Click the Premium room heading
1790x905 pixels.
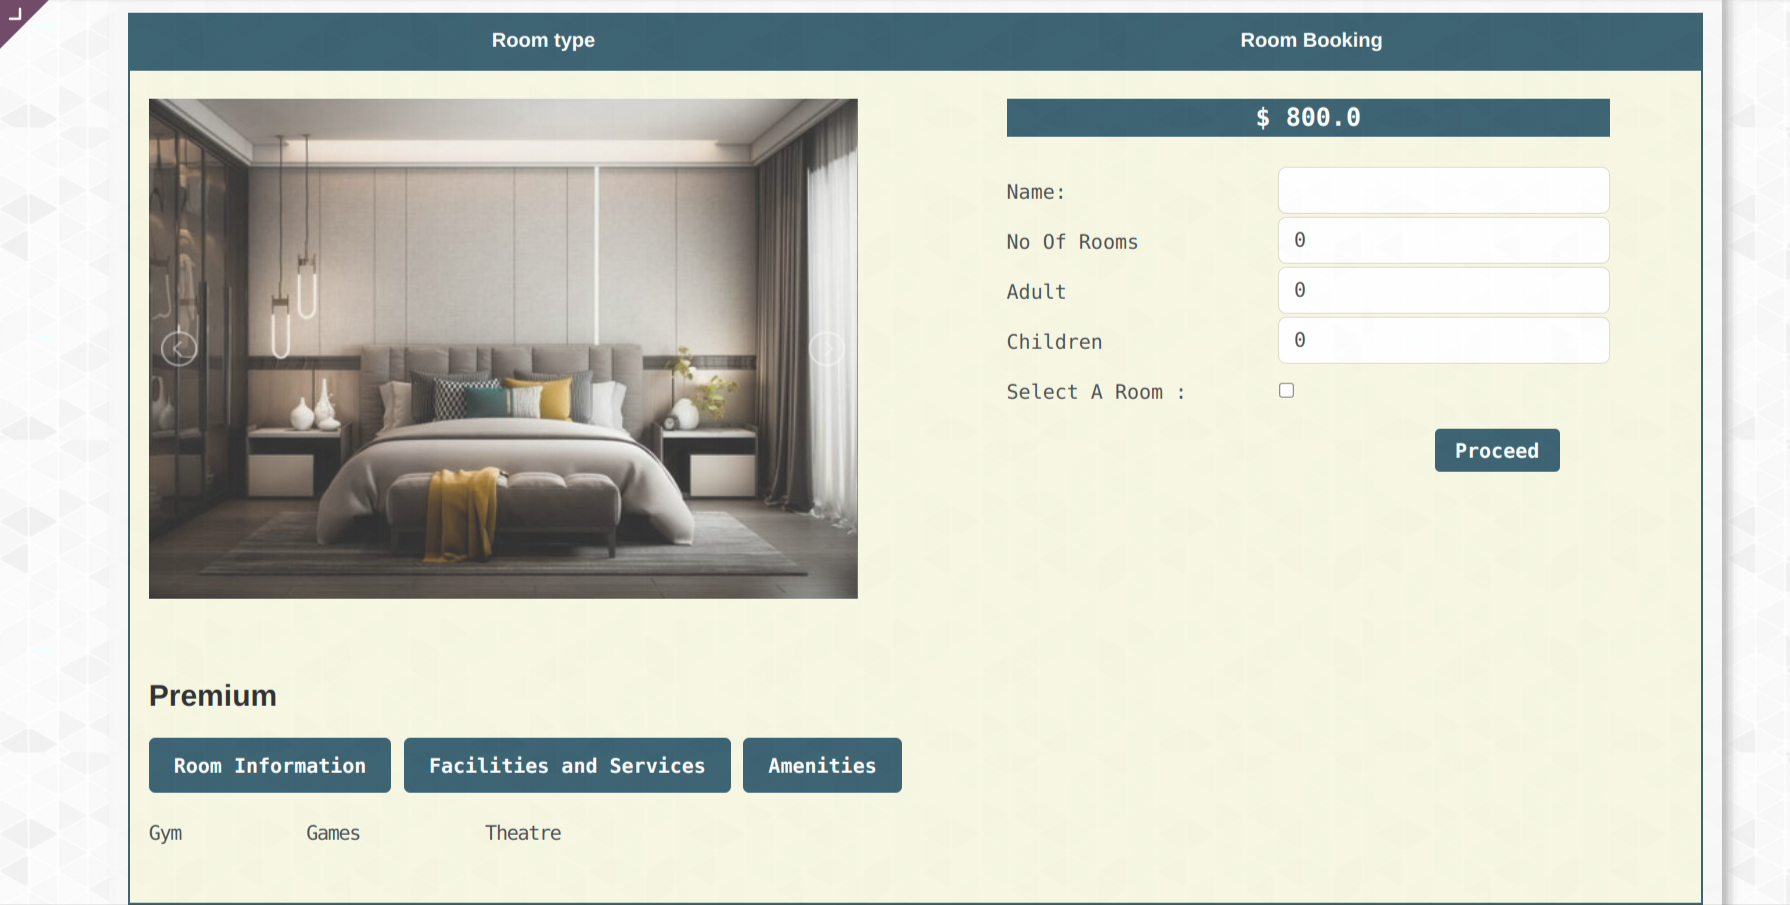213,696
